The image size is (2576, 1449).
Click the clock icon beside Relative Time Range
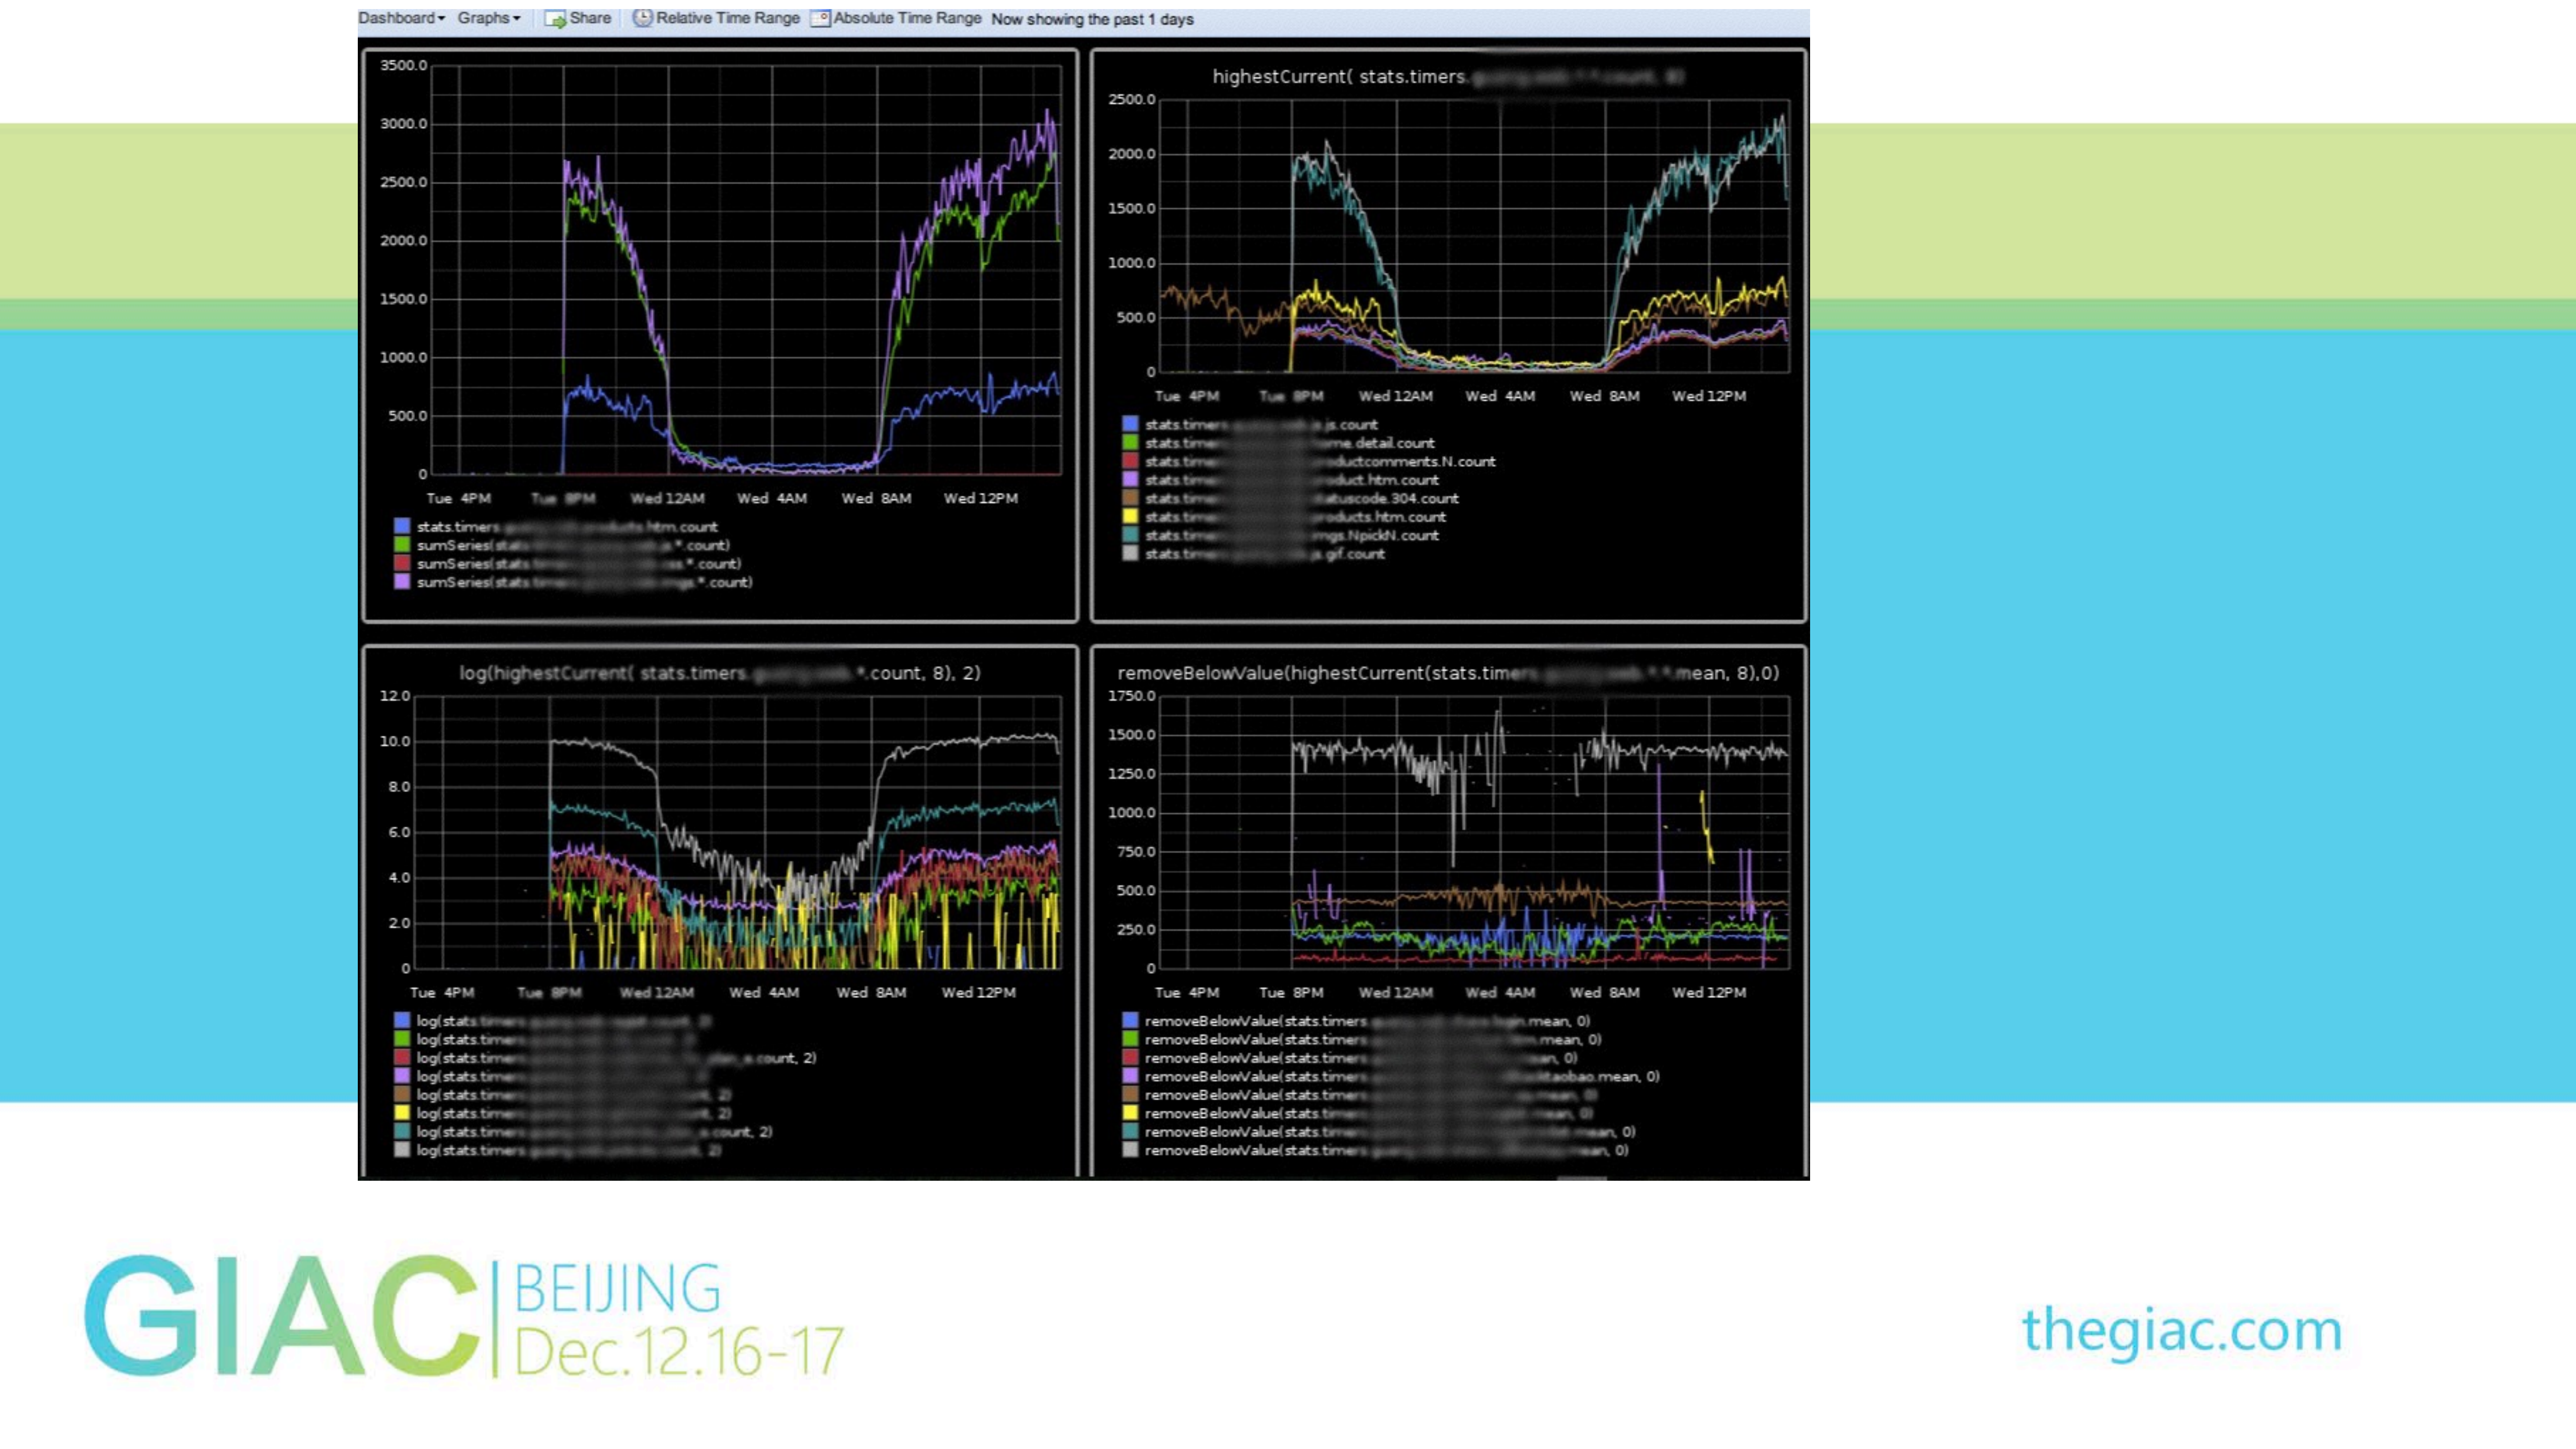(643, 18)
